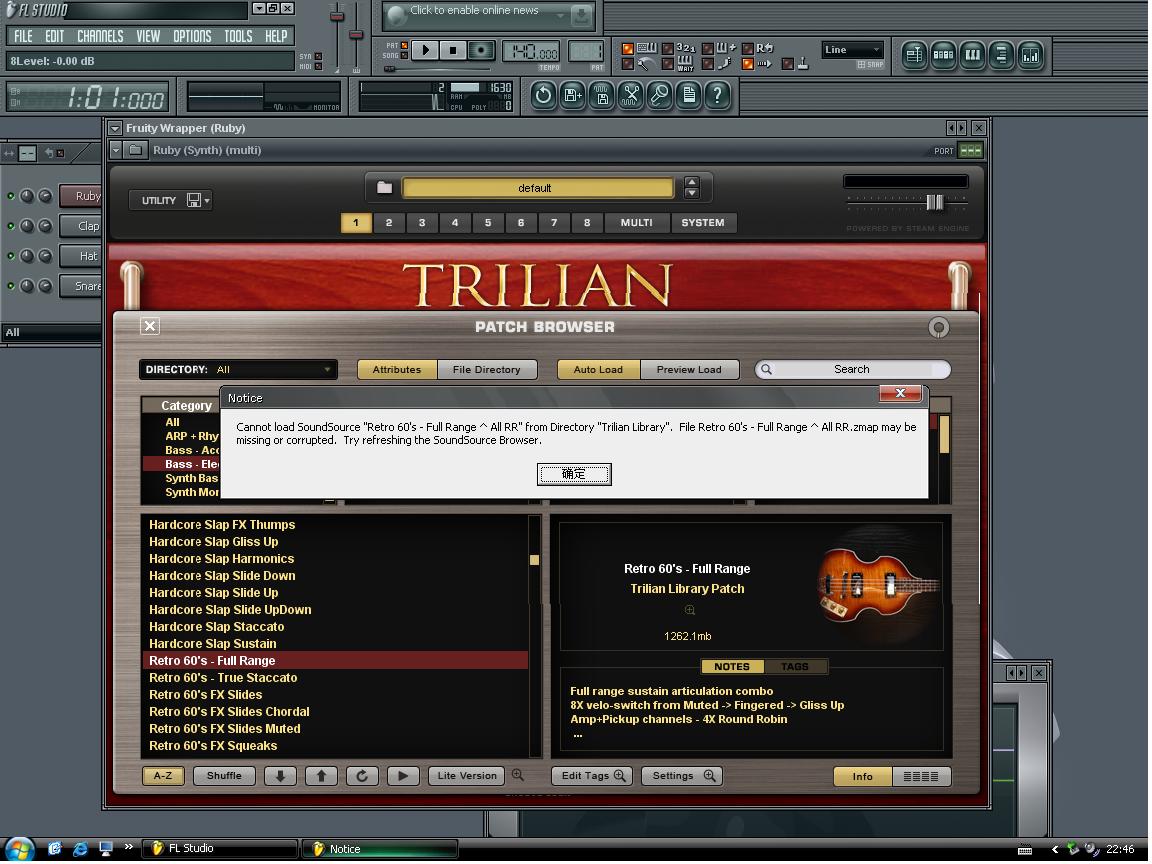Open the step sequencer window icon
1152x864 pixels.
tap(943, 55)
